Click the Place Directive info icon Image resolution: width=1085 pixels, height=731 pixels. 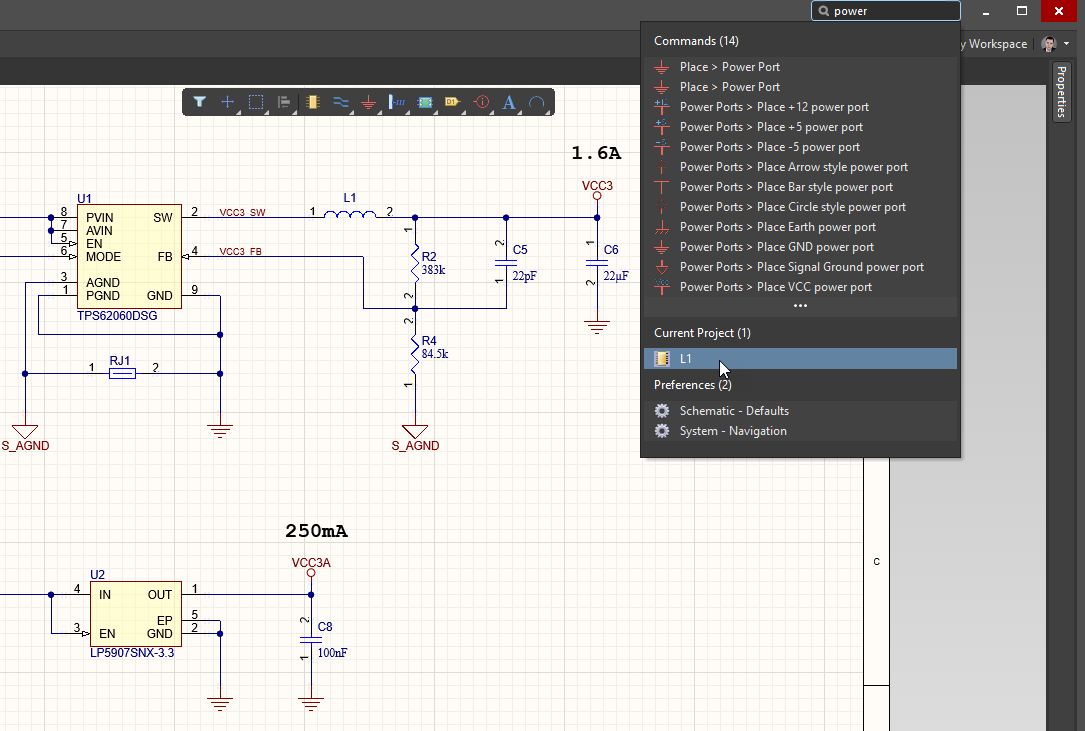pos(481,102)
